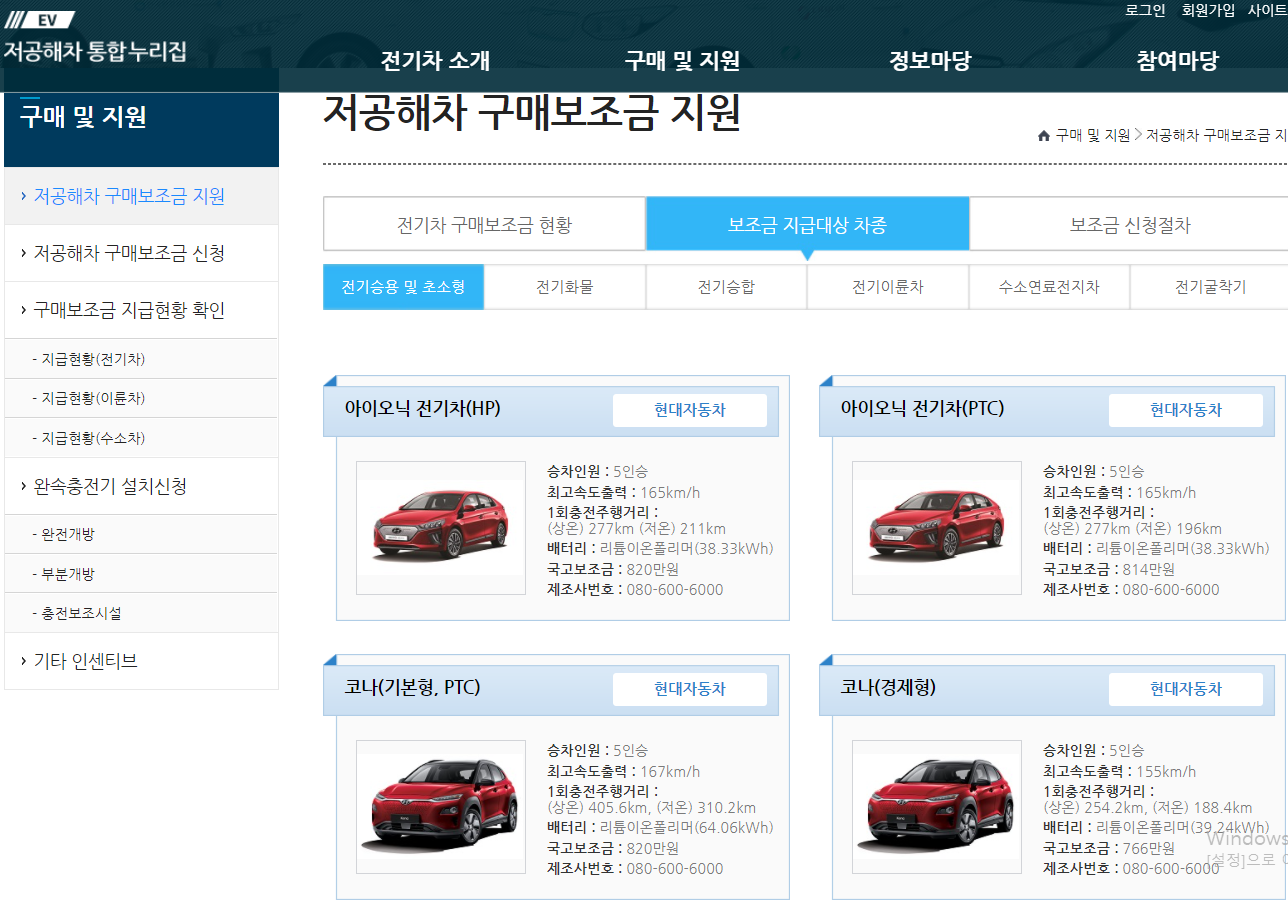Select 기타 인센티브 in the sidebar
The height and width of the screenshot is (902, 1288).
pyautogui.click(x=141, y=661)
